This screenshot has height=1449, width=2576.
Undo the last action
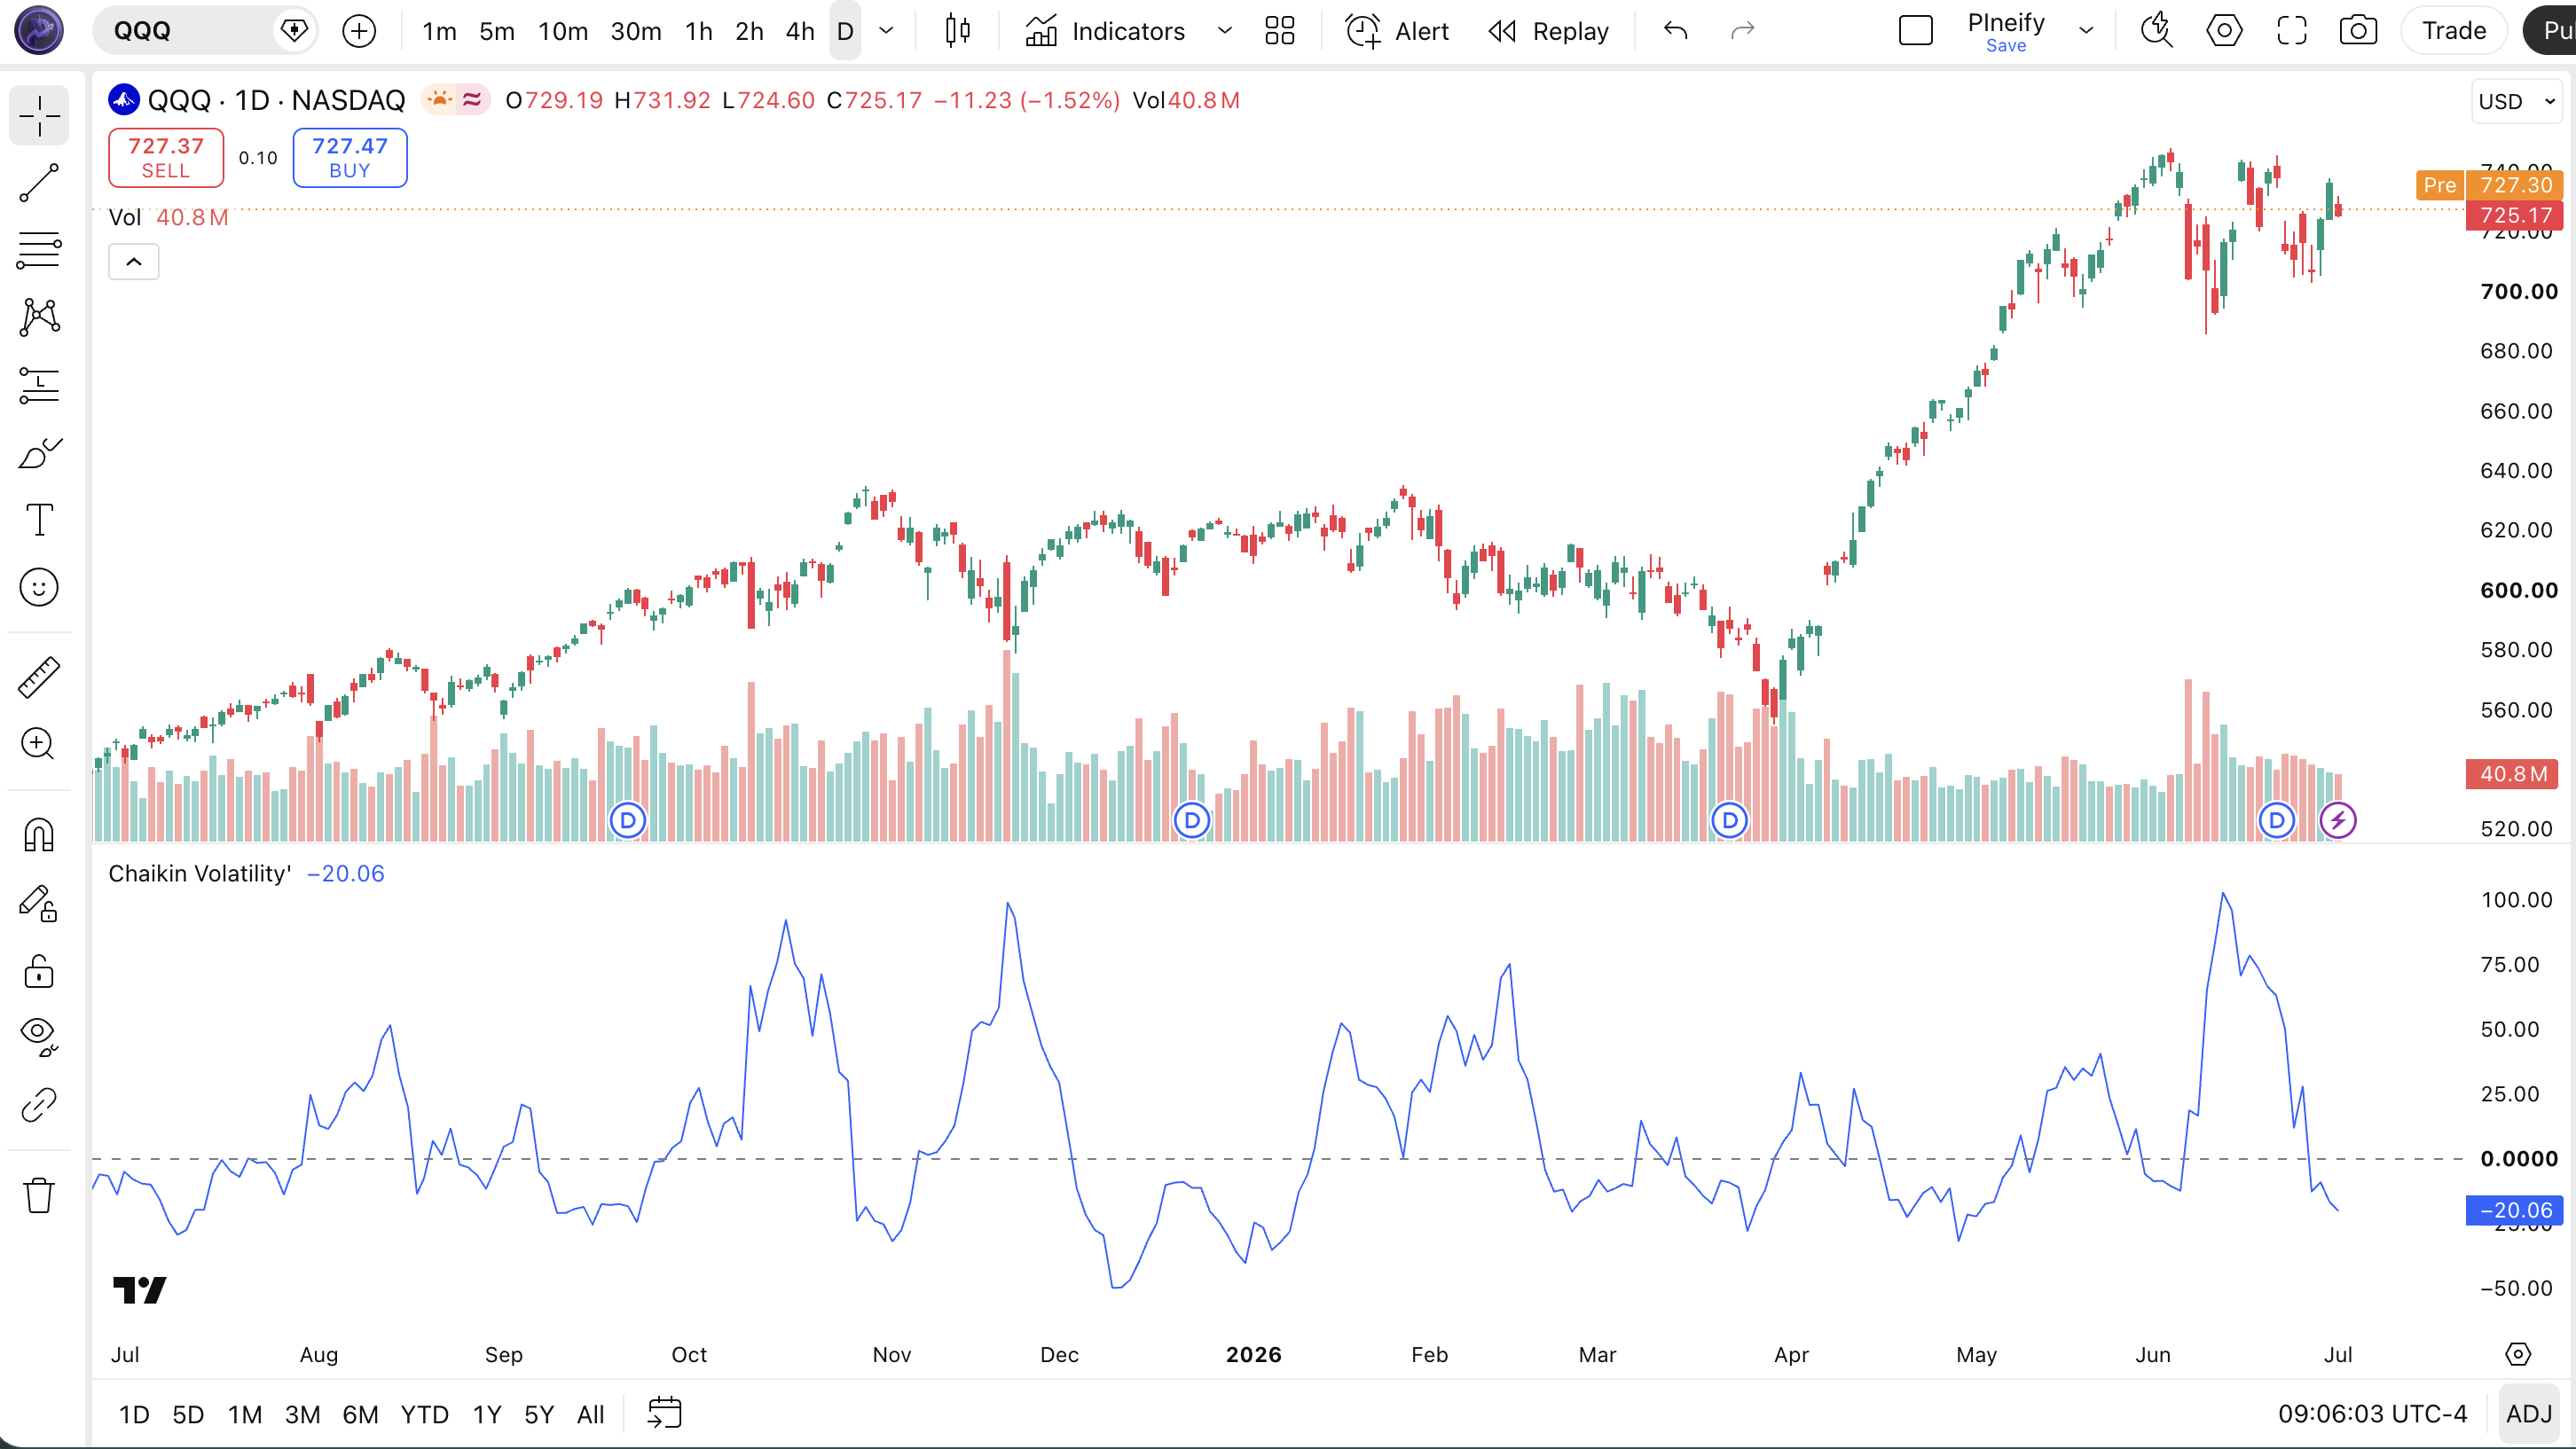pyautogui.click(x=1676, y=31)
